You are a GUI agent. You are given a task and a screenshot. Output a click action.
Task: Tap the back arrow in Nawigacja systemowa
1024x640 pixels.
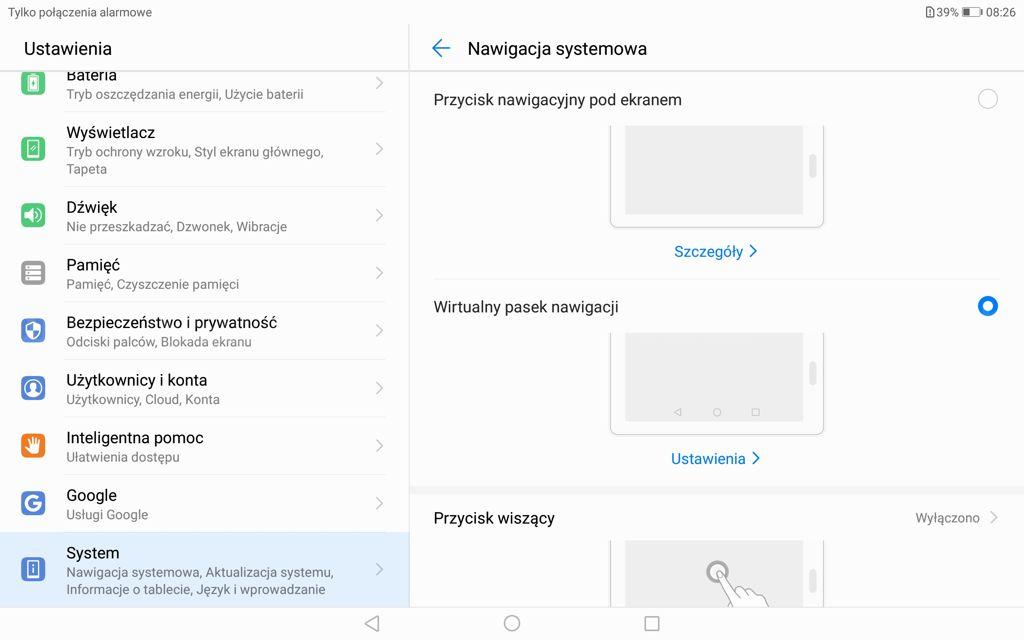(441, 48)
